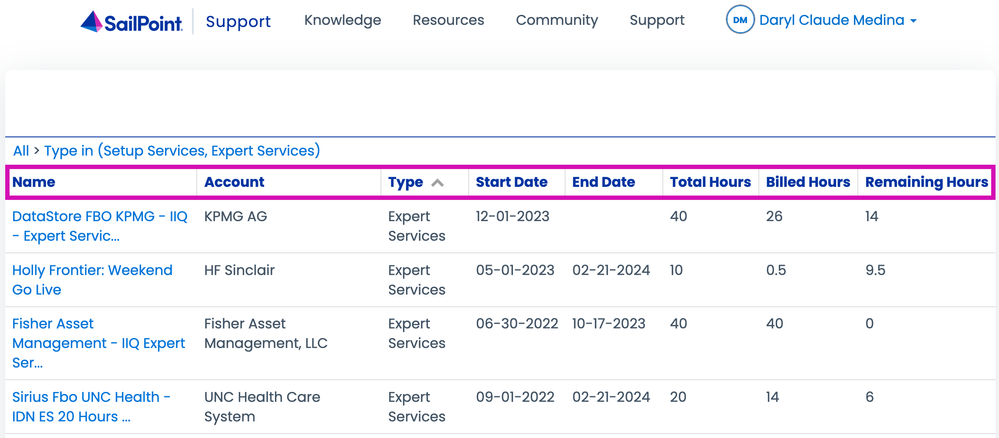Sort by Remaining Hours column header
This screenshot has width=999, height=438.
[926, 182]
